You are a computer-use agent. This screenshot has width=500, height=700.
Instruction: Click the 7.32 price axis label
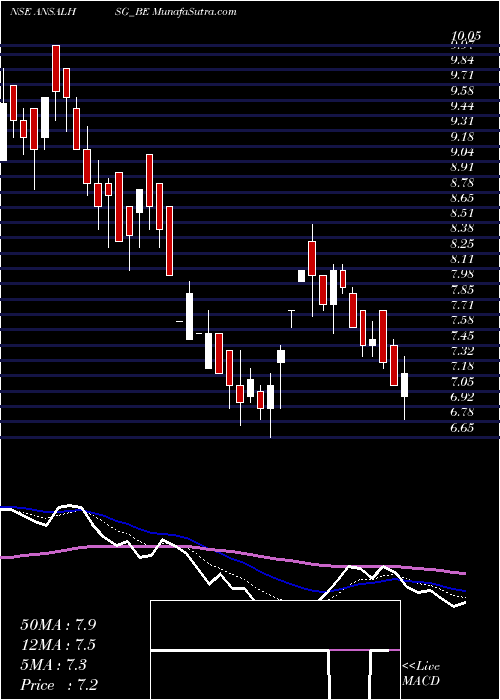coord(462,351)
